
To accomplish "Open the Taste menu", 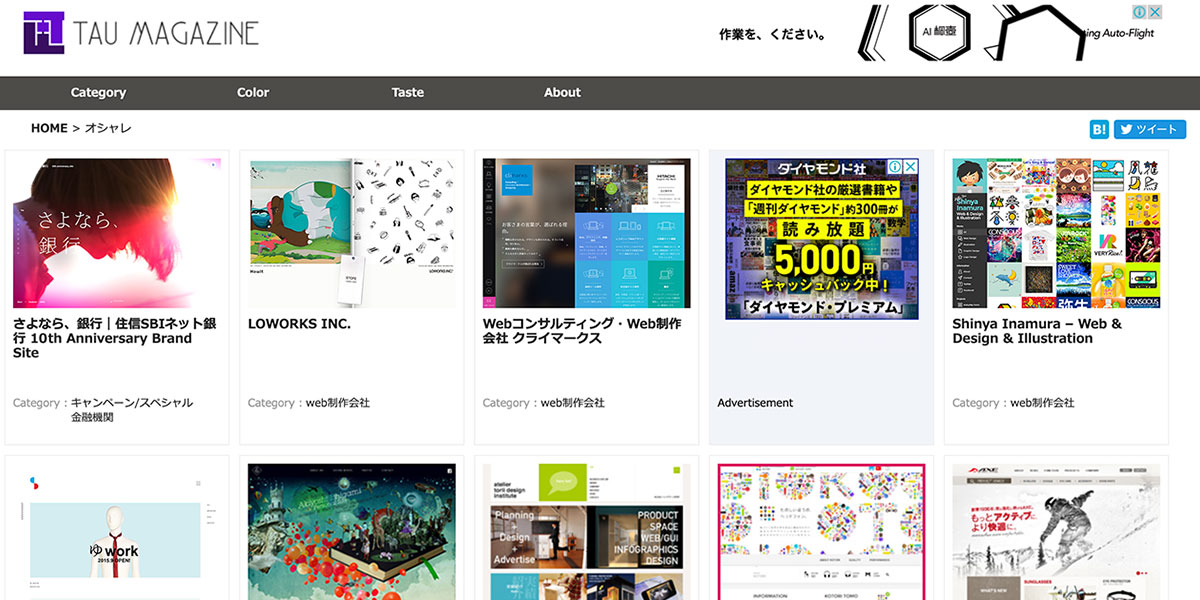I will click(407, 92).
